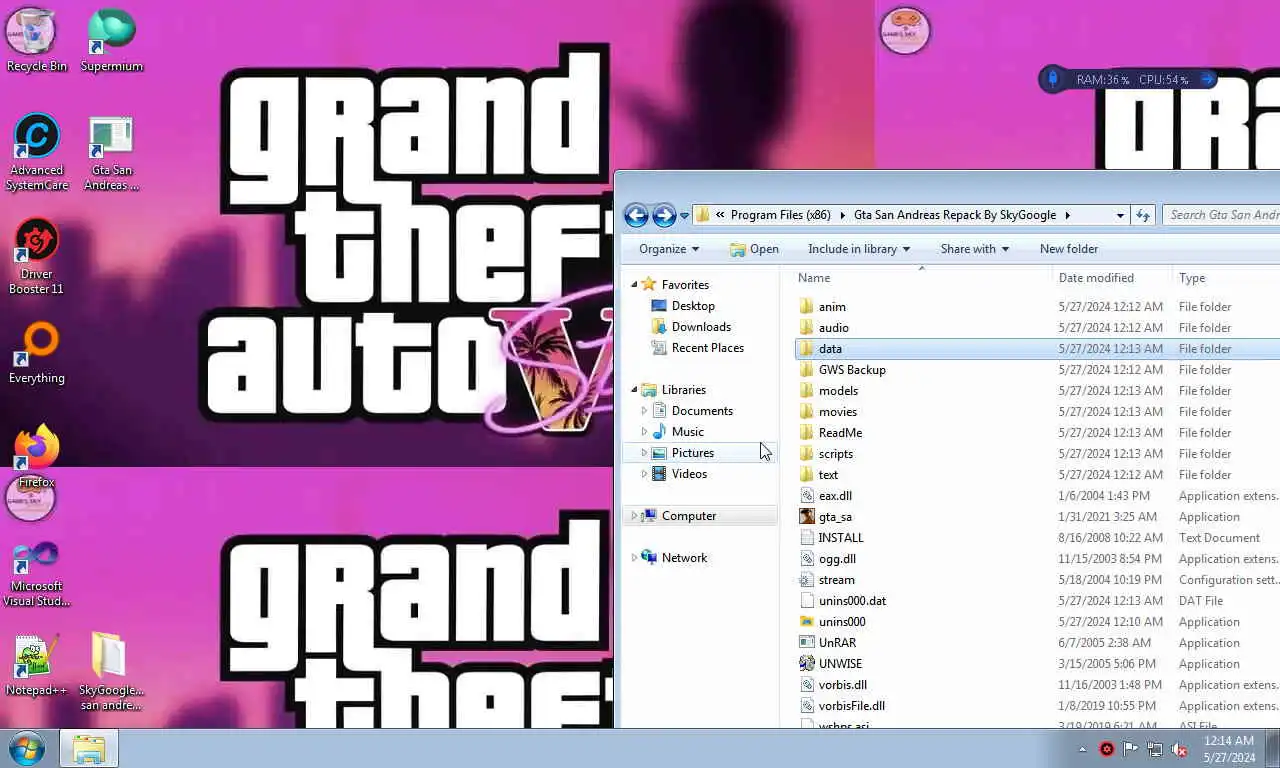Expand the Pictures library node
The height and width of the screenshot is (768, 1280).
click(x=644, y=453)
